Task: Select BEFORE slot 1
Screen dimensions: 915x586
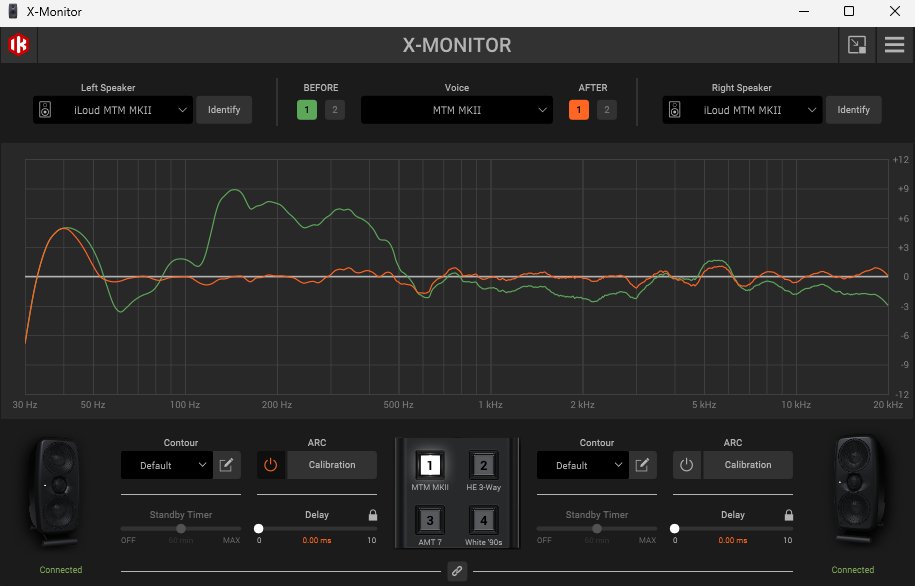Action: click(x=307, y=110)
